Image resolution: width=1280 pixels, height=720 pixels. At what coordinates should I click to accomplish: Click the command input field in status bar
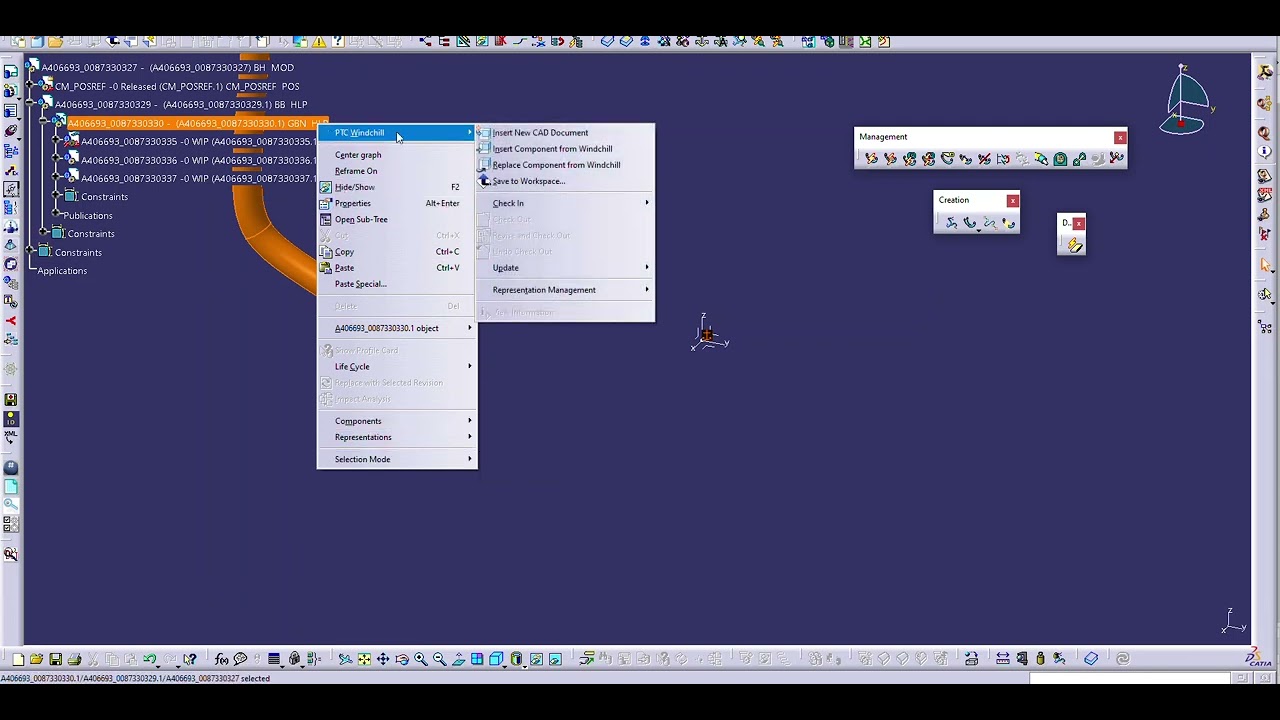click(1130, 678)
